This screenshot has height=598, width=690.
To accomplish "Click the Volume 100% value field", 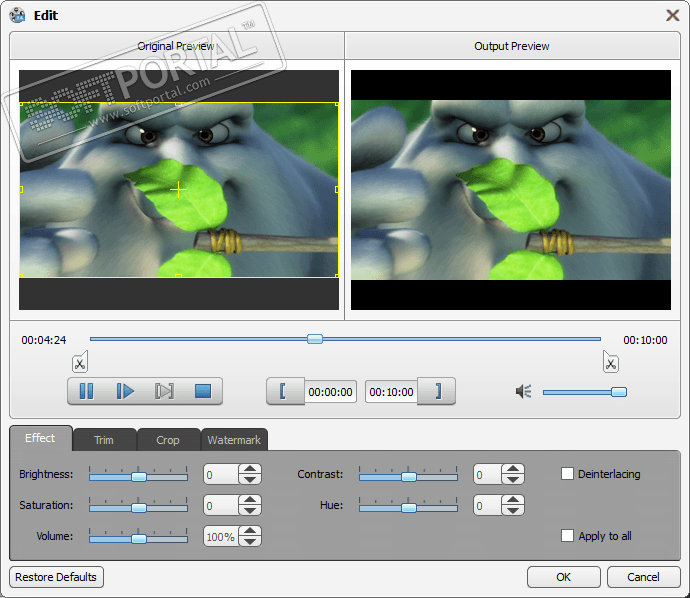I will click(x=221, y=536).
